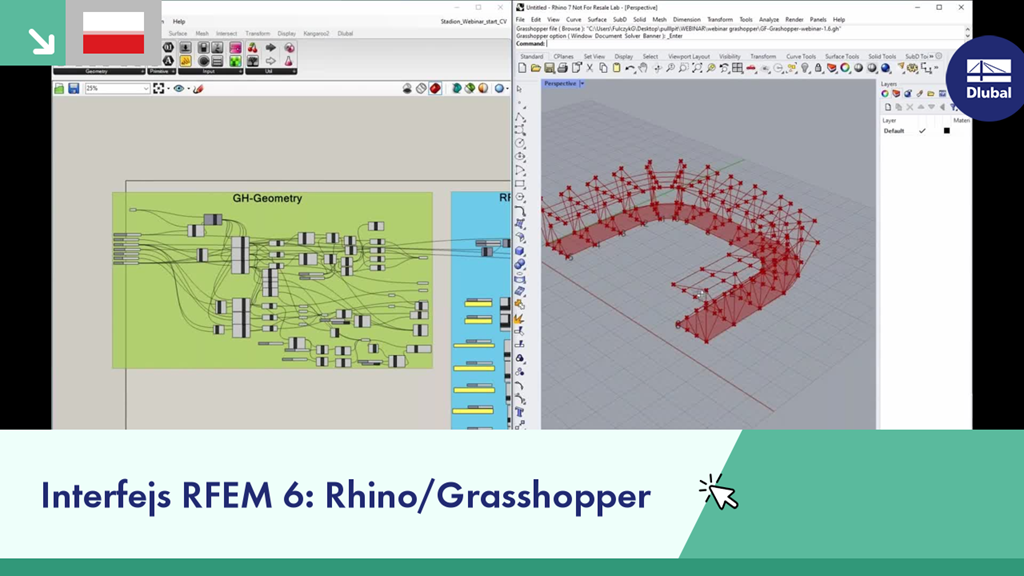Expand the Grasshopper Primitive panel plus
Viewport: 1024px width, 576px height.
click(x=172, y=71)
